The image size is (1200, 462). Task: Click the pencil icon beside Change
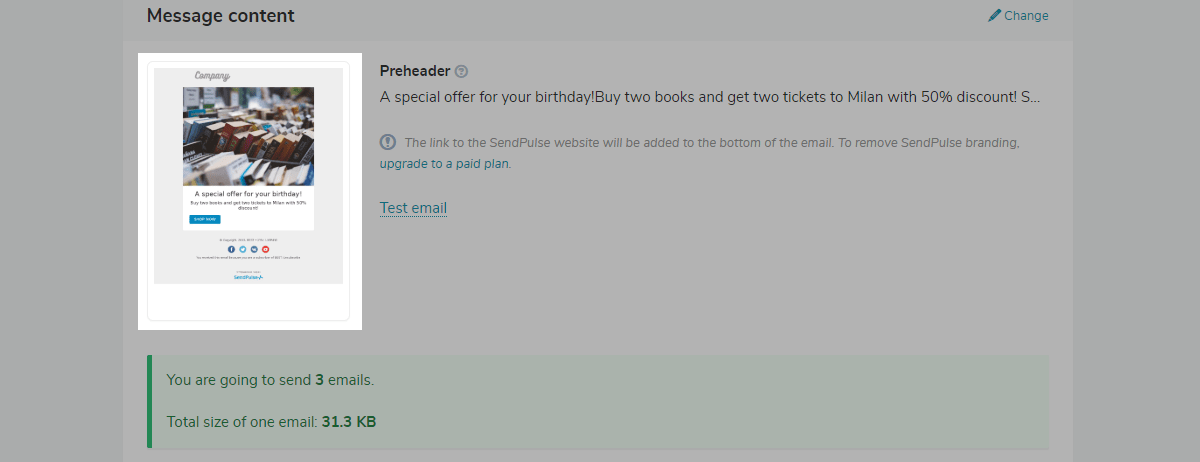pyautogui.click(x=994, y=15)
